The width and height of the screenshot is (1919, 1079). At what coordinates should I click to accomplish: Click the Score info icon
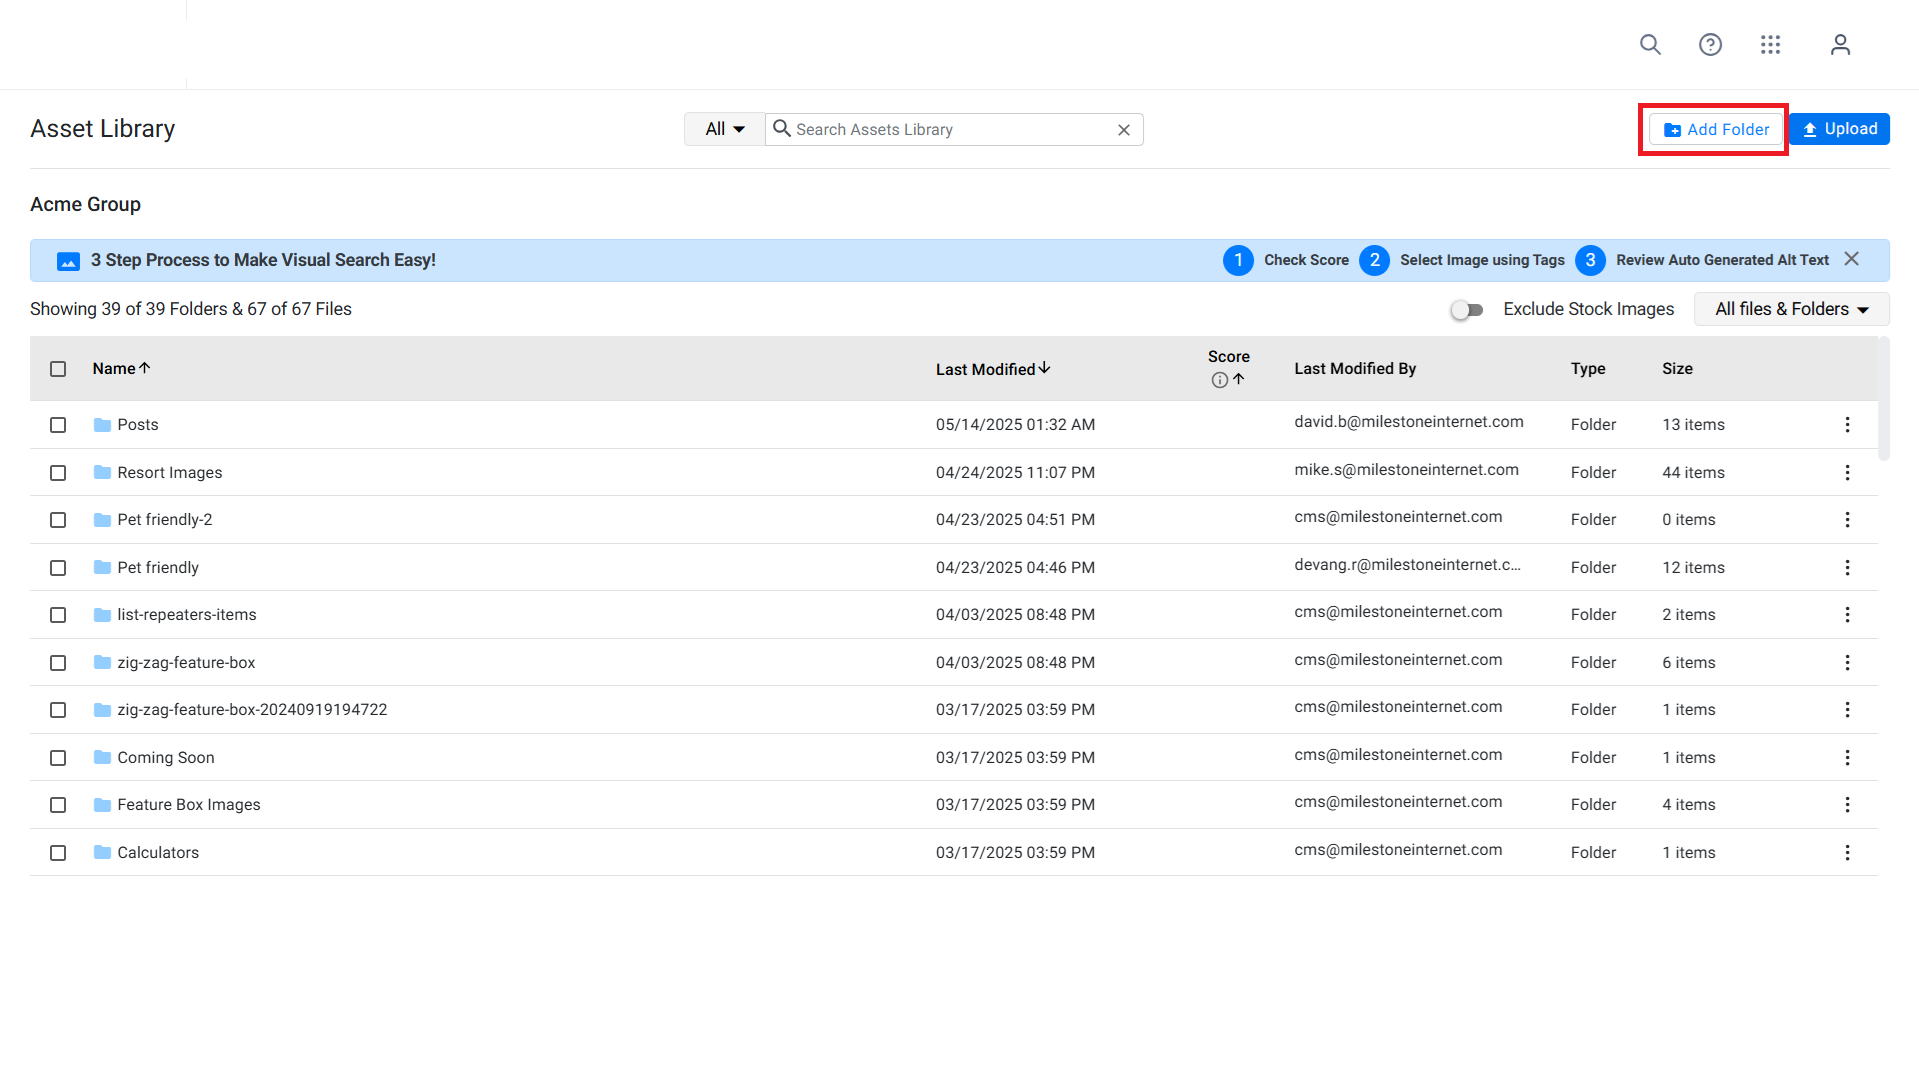pos(1219,380)
